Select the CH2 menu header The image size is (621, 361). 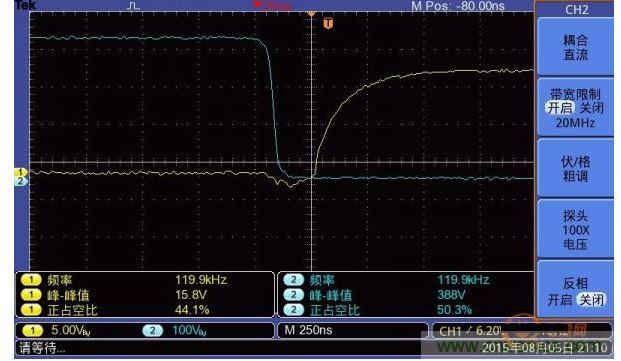[x=575, y=9]
